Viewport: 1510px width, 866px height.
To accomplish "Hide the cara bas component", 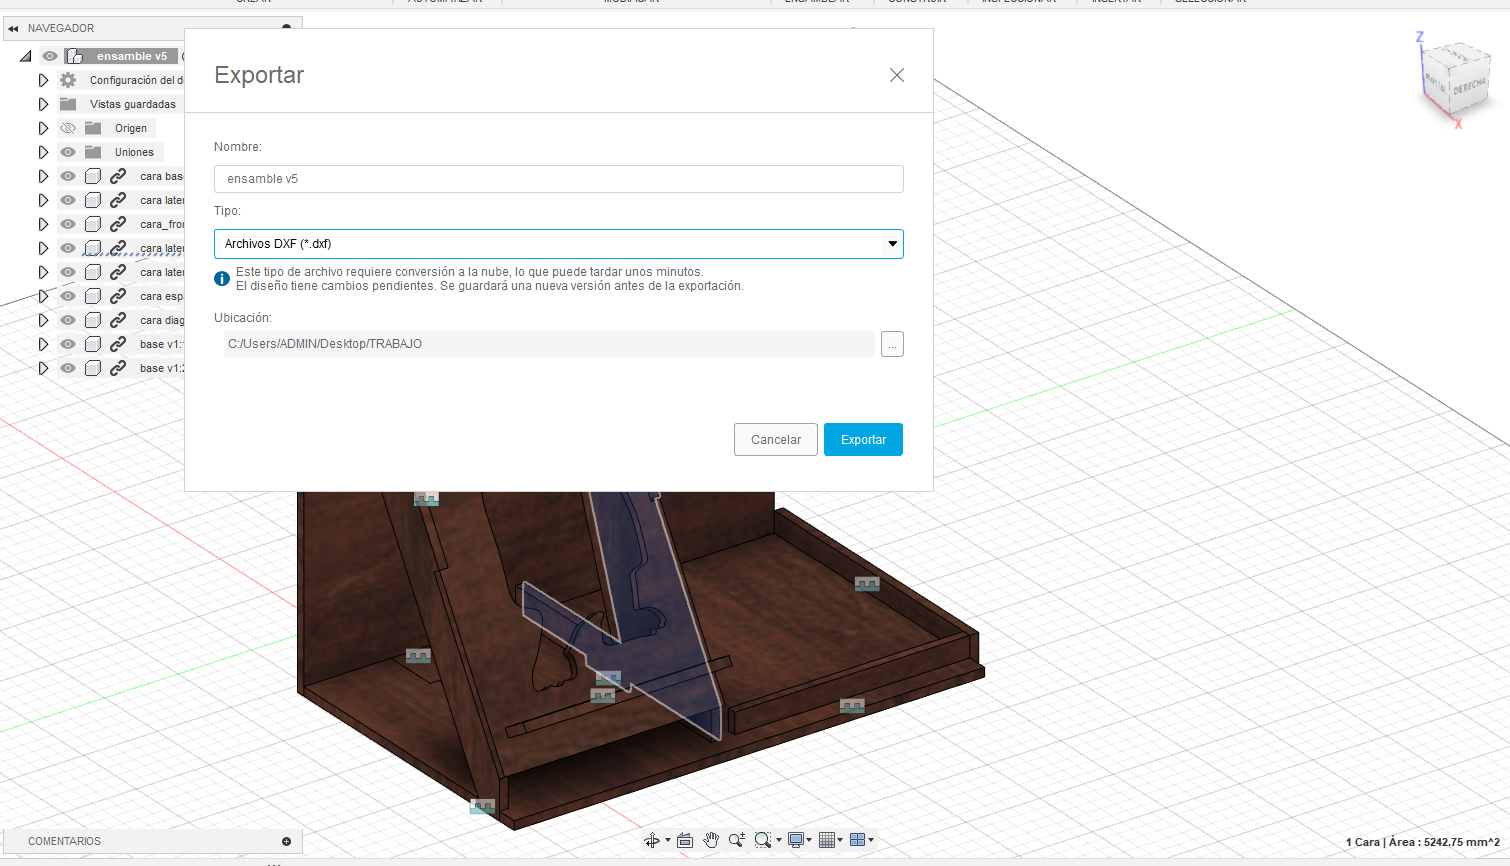I will pyautogui.click(x=68, y=176).
